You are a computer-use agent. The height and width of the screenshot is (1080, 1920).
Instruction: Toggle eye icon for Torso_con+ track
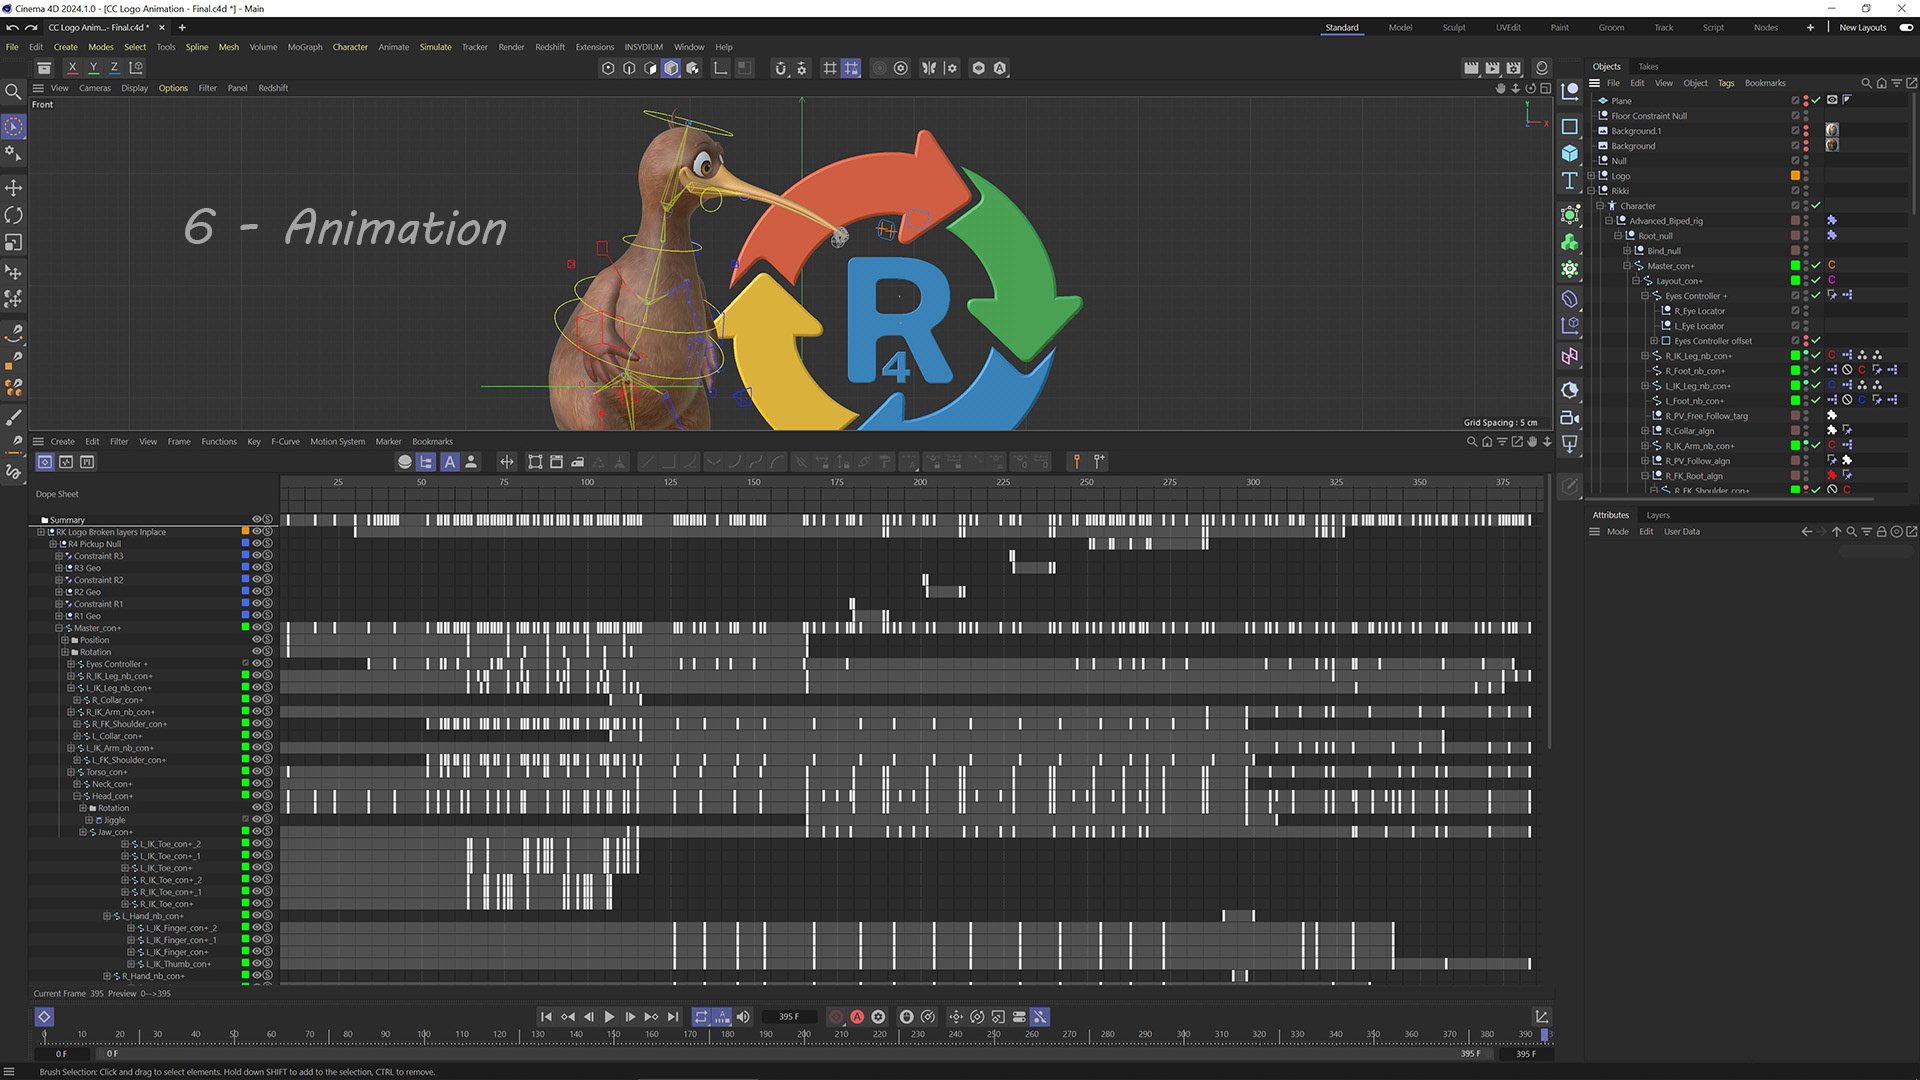pos(256,772)
